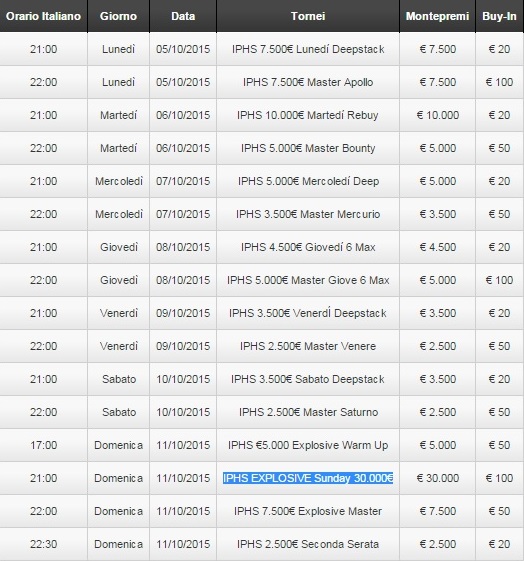Click the € 30.000 Montepremi value

437,478
